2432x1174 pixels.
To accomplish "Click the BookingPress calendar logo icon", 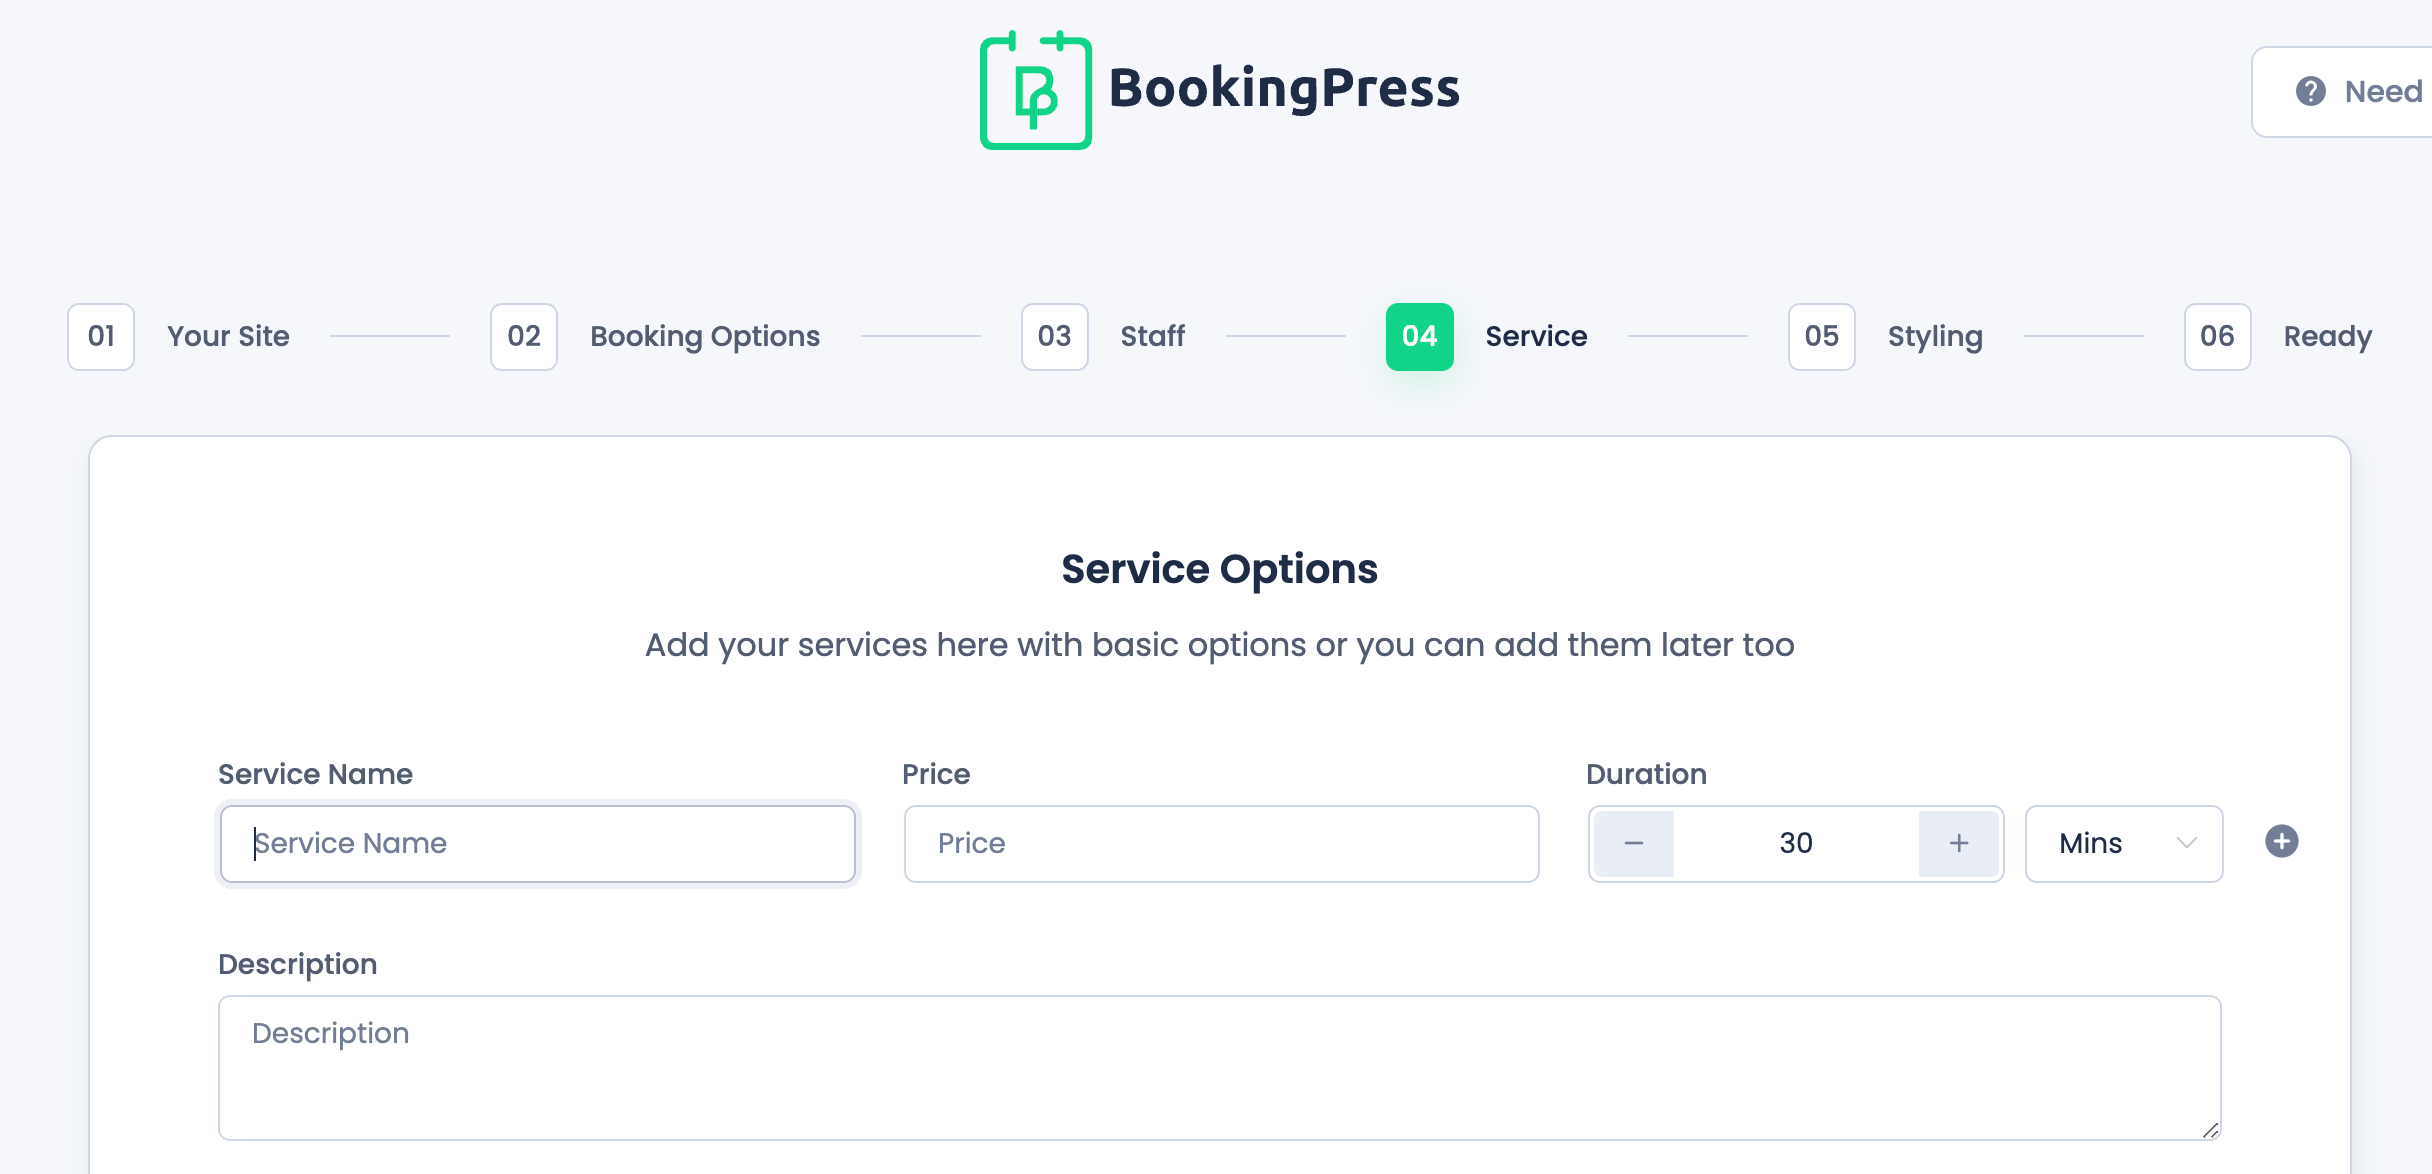I will pos(1035,90).
